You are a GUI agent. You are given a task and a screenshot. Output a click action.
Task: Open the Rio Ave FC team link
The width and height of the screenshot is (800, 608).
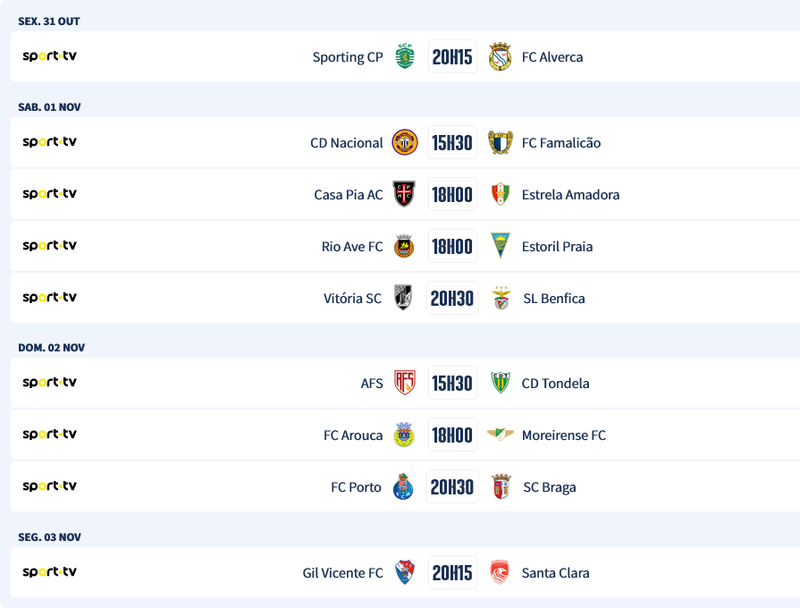click(352, 247)
